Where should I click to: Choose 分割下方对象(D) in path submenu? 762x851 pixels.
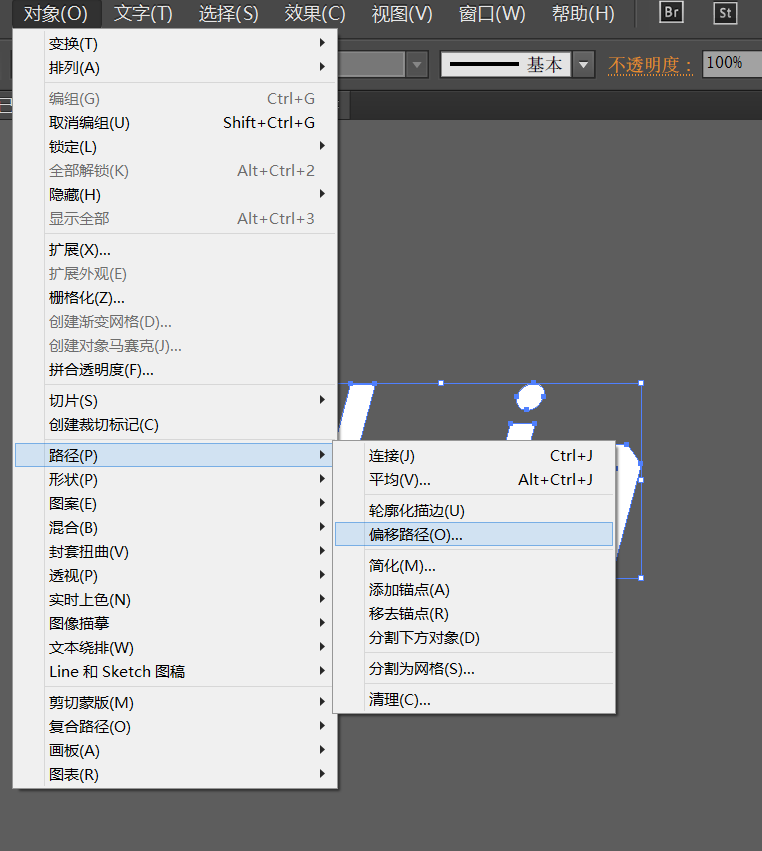[474, 637]
